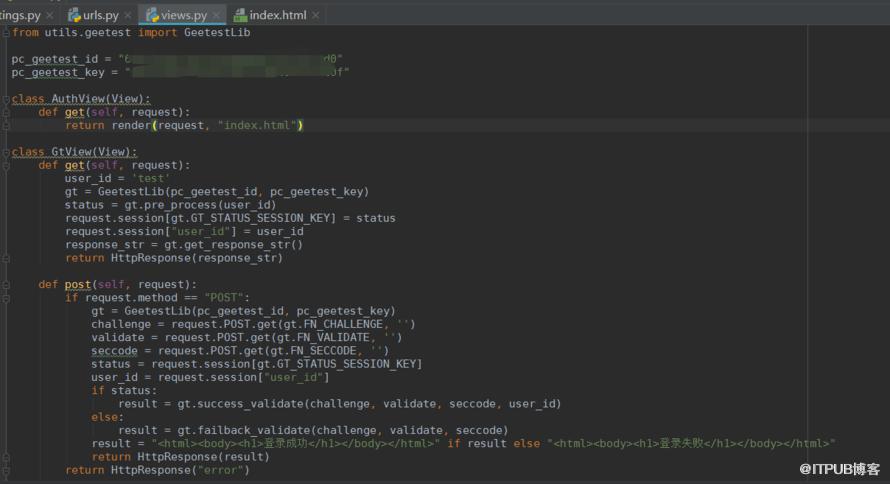Open the index.html editor tab
The image size is (890, 484).
click(x=278, y=15)
